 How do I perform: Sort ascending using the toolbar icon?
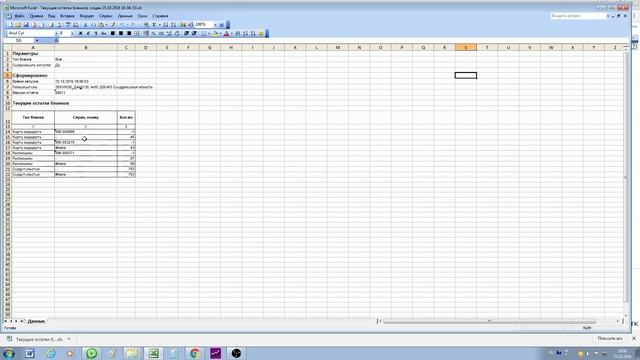(166, 25)
